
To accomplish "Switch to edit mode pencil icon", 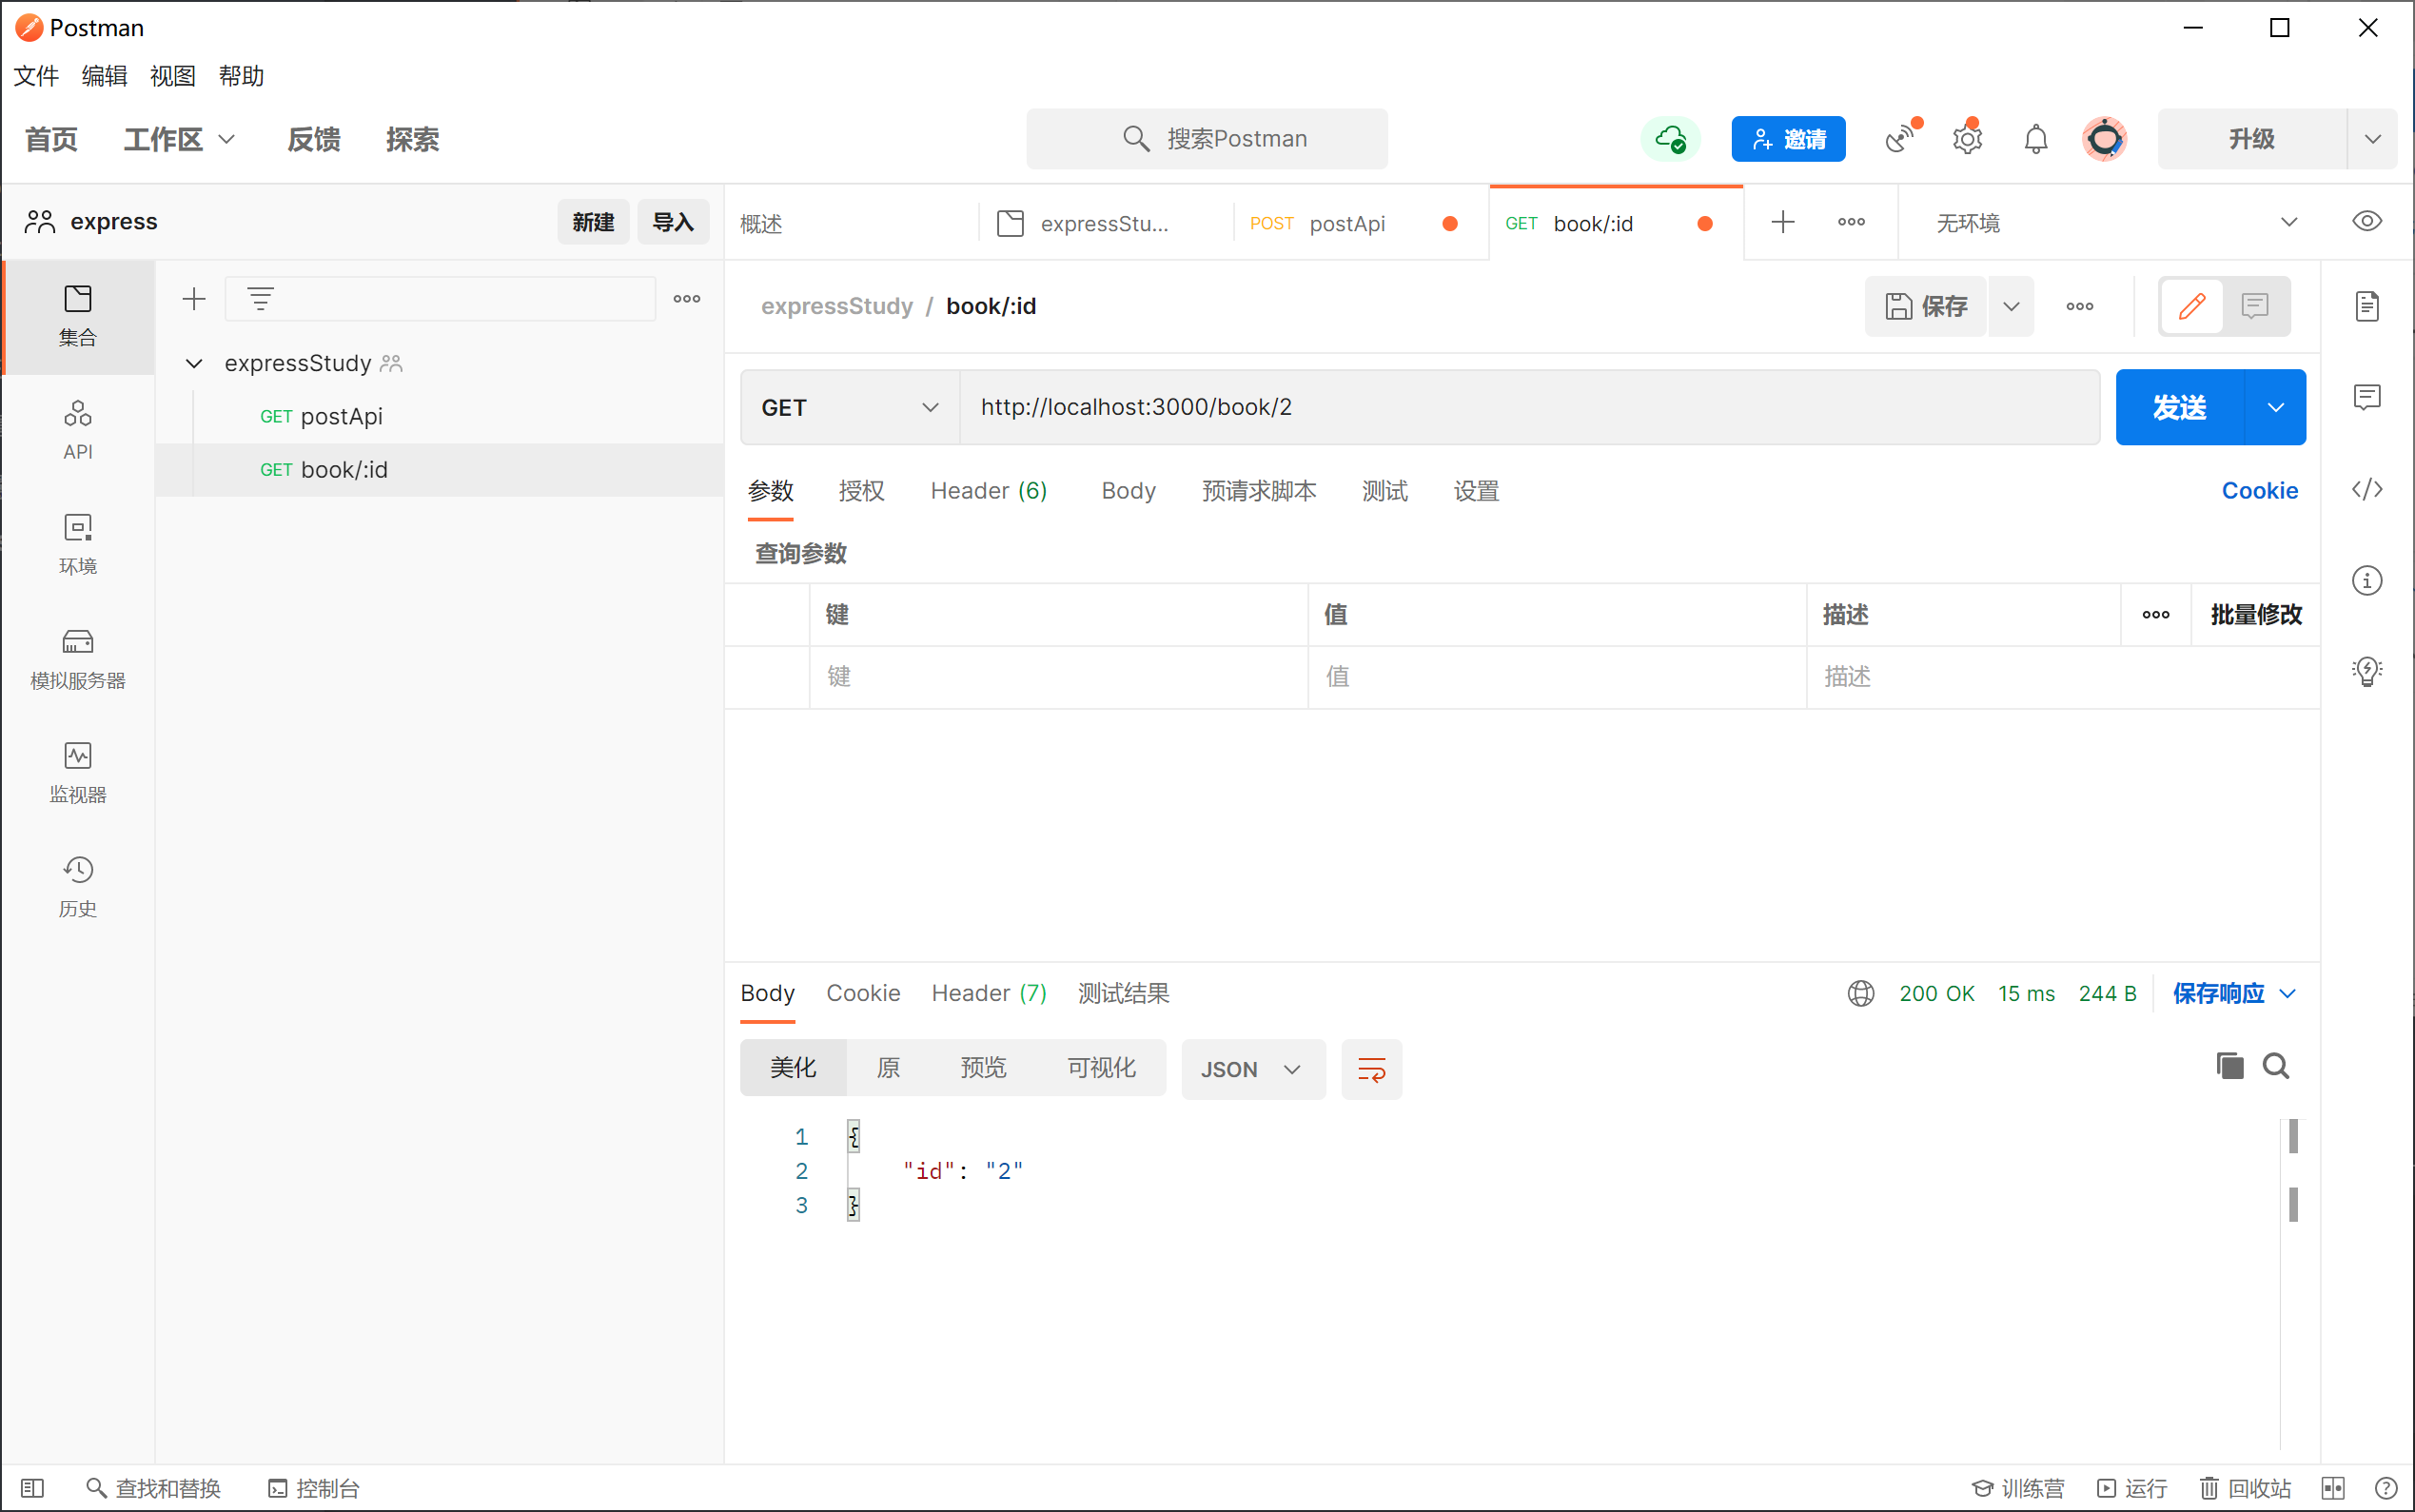I will point(2192,306).
